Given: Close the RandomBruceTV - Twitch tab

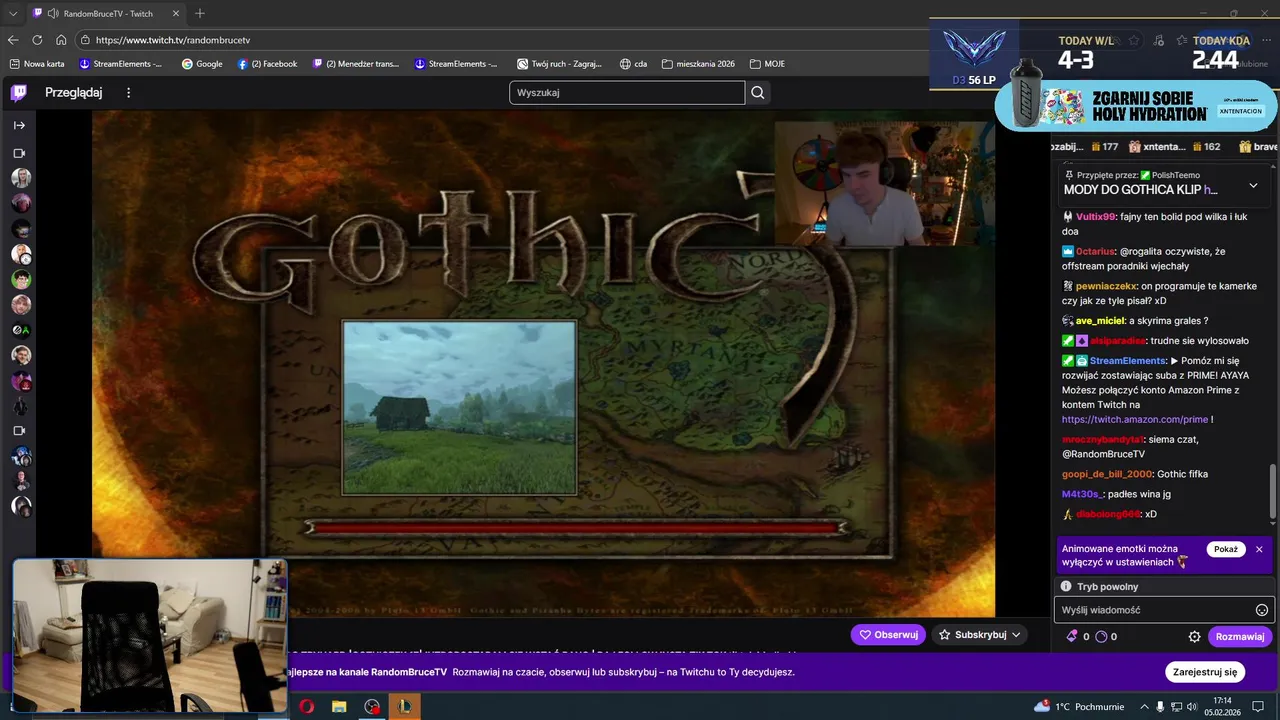Looking at the screenshot, I should (177, 14).
